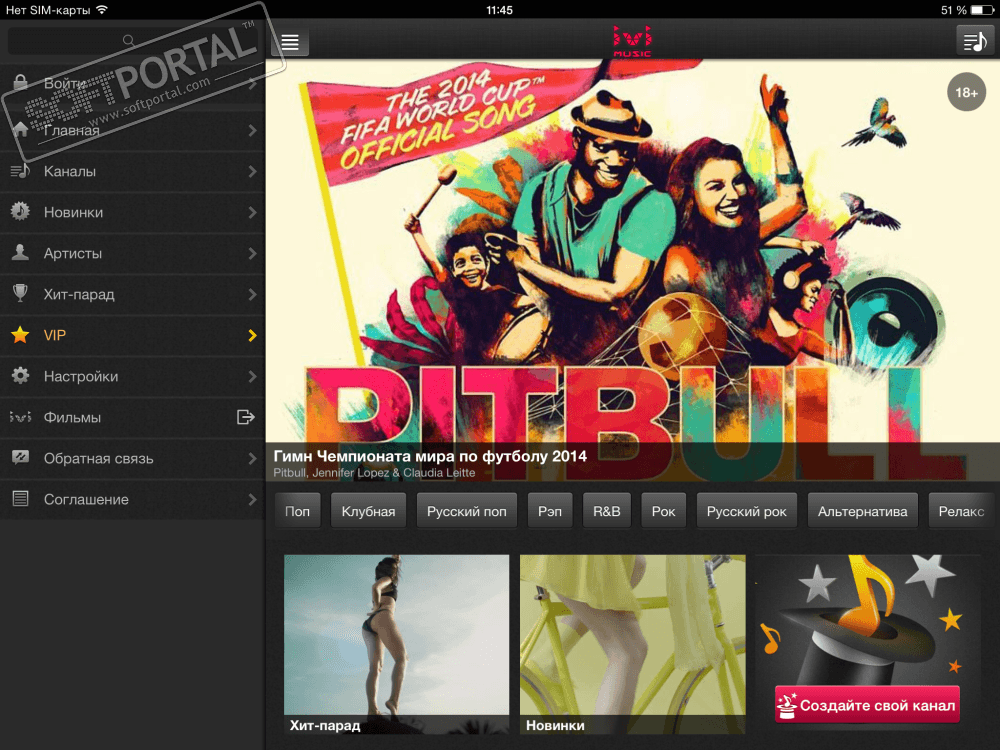Tap the magic hat icon on create button
The width and height of the screenshot is (1000, 750).
(787, 705)
